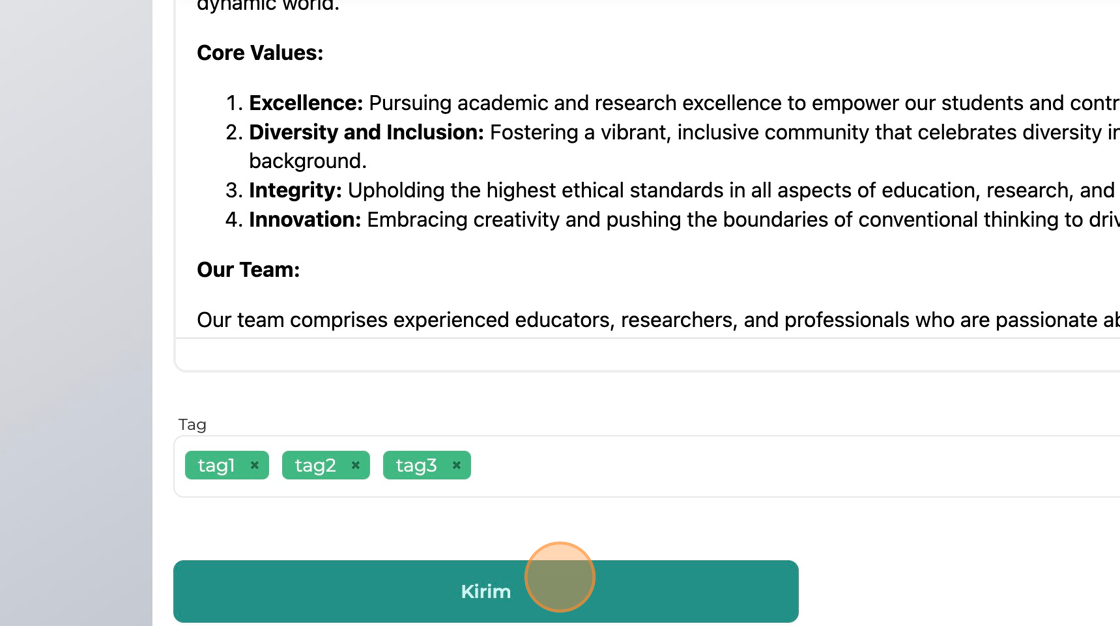
Task: Select the tag1 chip label
Action: coord(216,465)
